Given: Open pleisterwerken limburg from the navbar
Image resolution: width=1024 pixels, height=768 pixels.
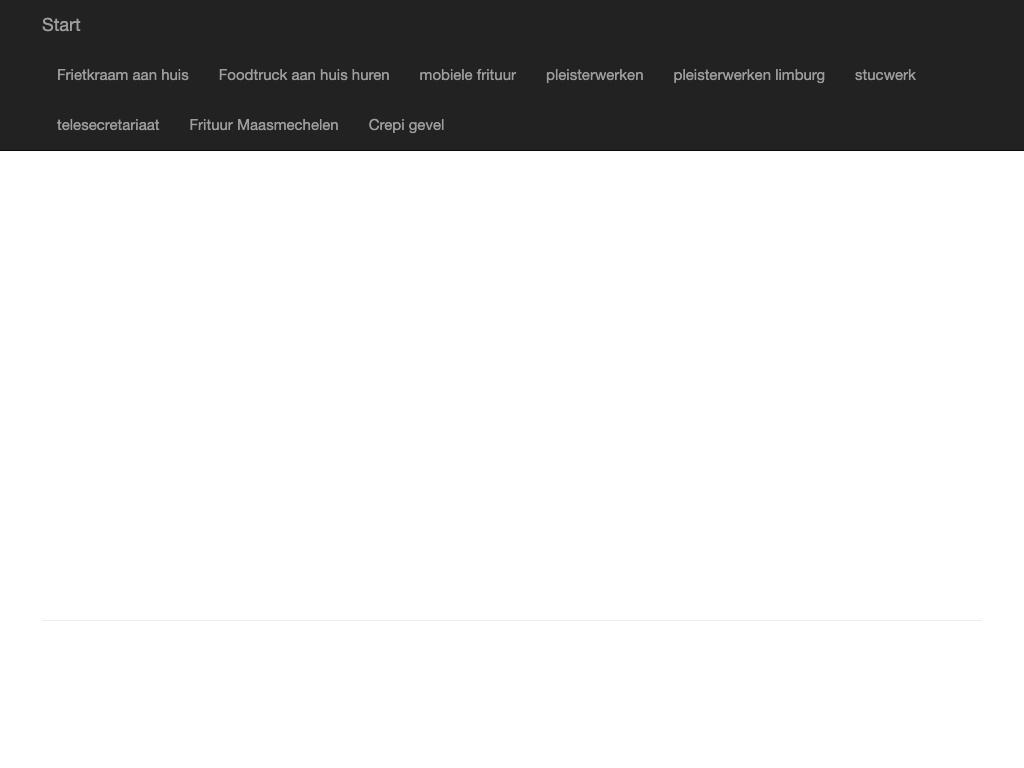Looking at the screenshot, I should [749, 75].
